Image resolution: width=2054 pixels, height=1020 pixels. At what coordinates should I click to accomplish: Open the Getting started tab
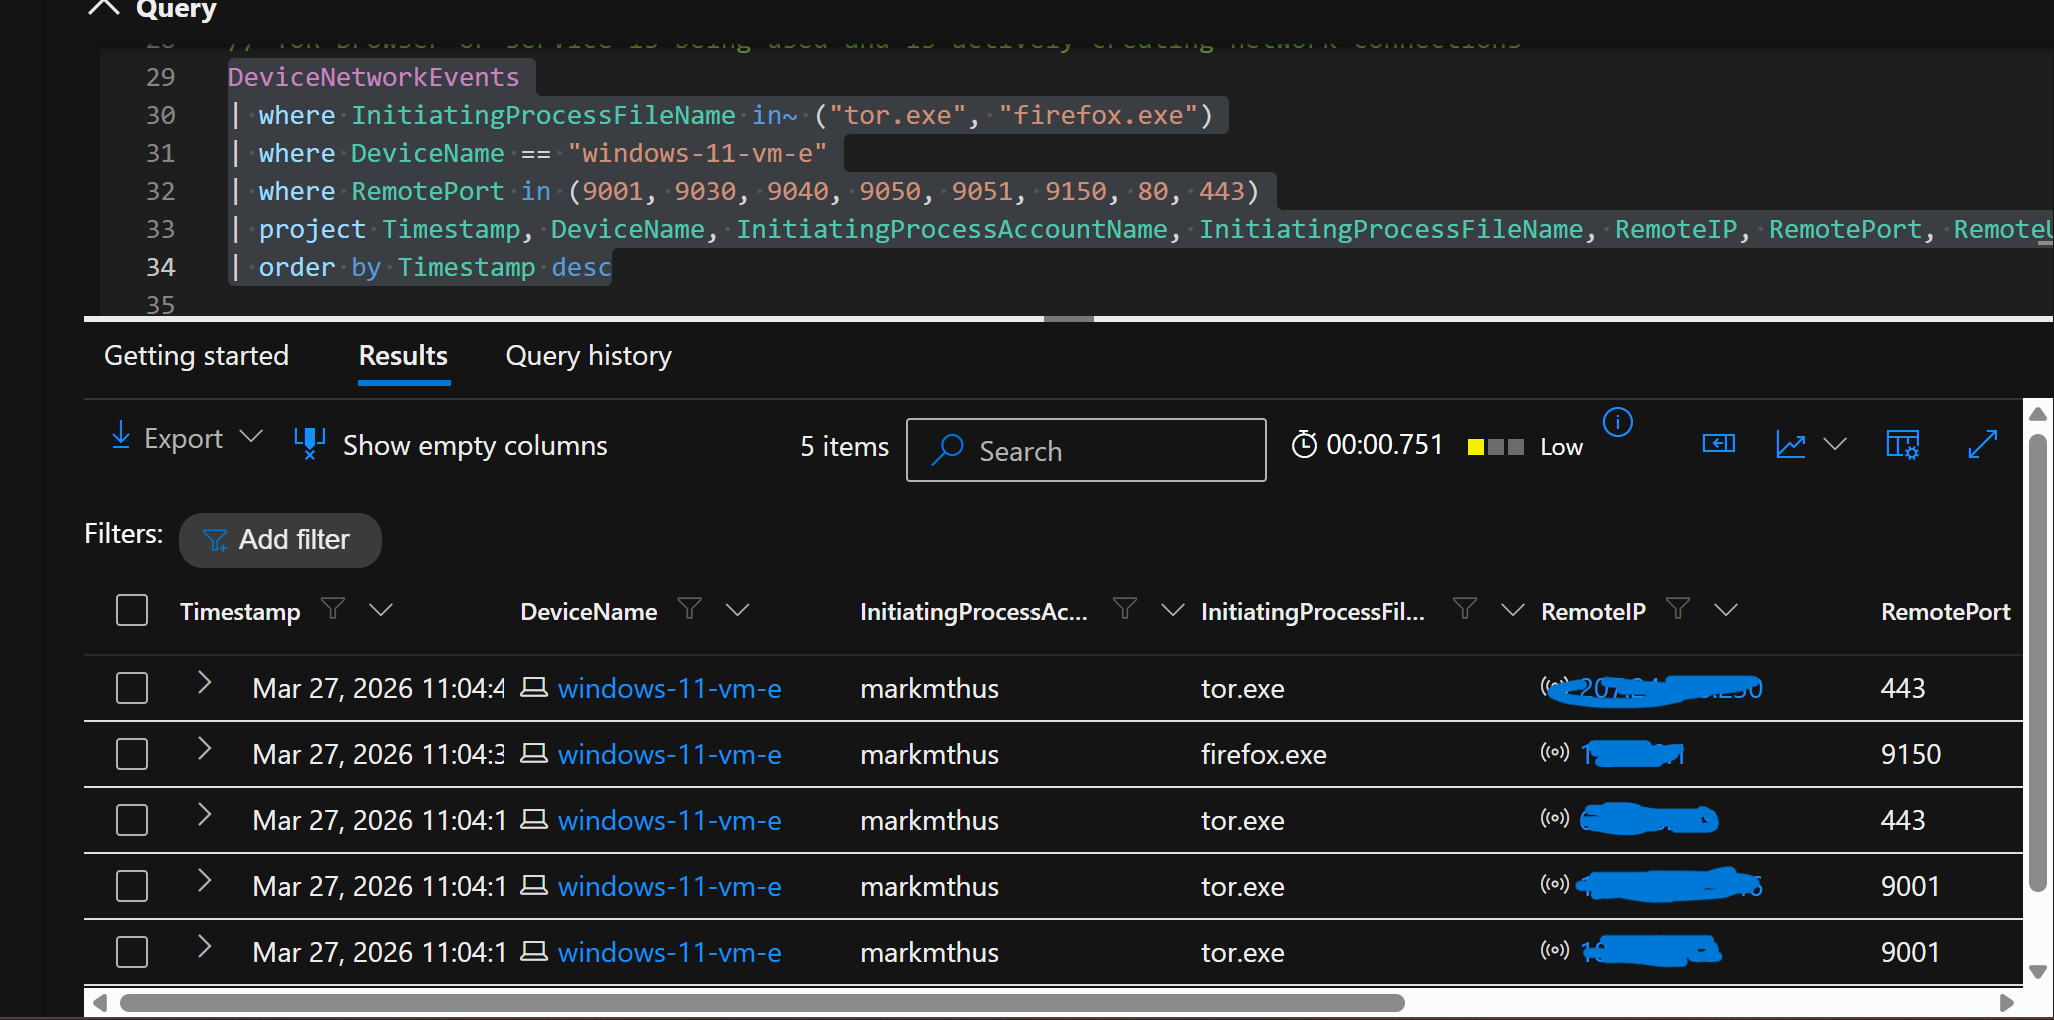point(196,356)
